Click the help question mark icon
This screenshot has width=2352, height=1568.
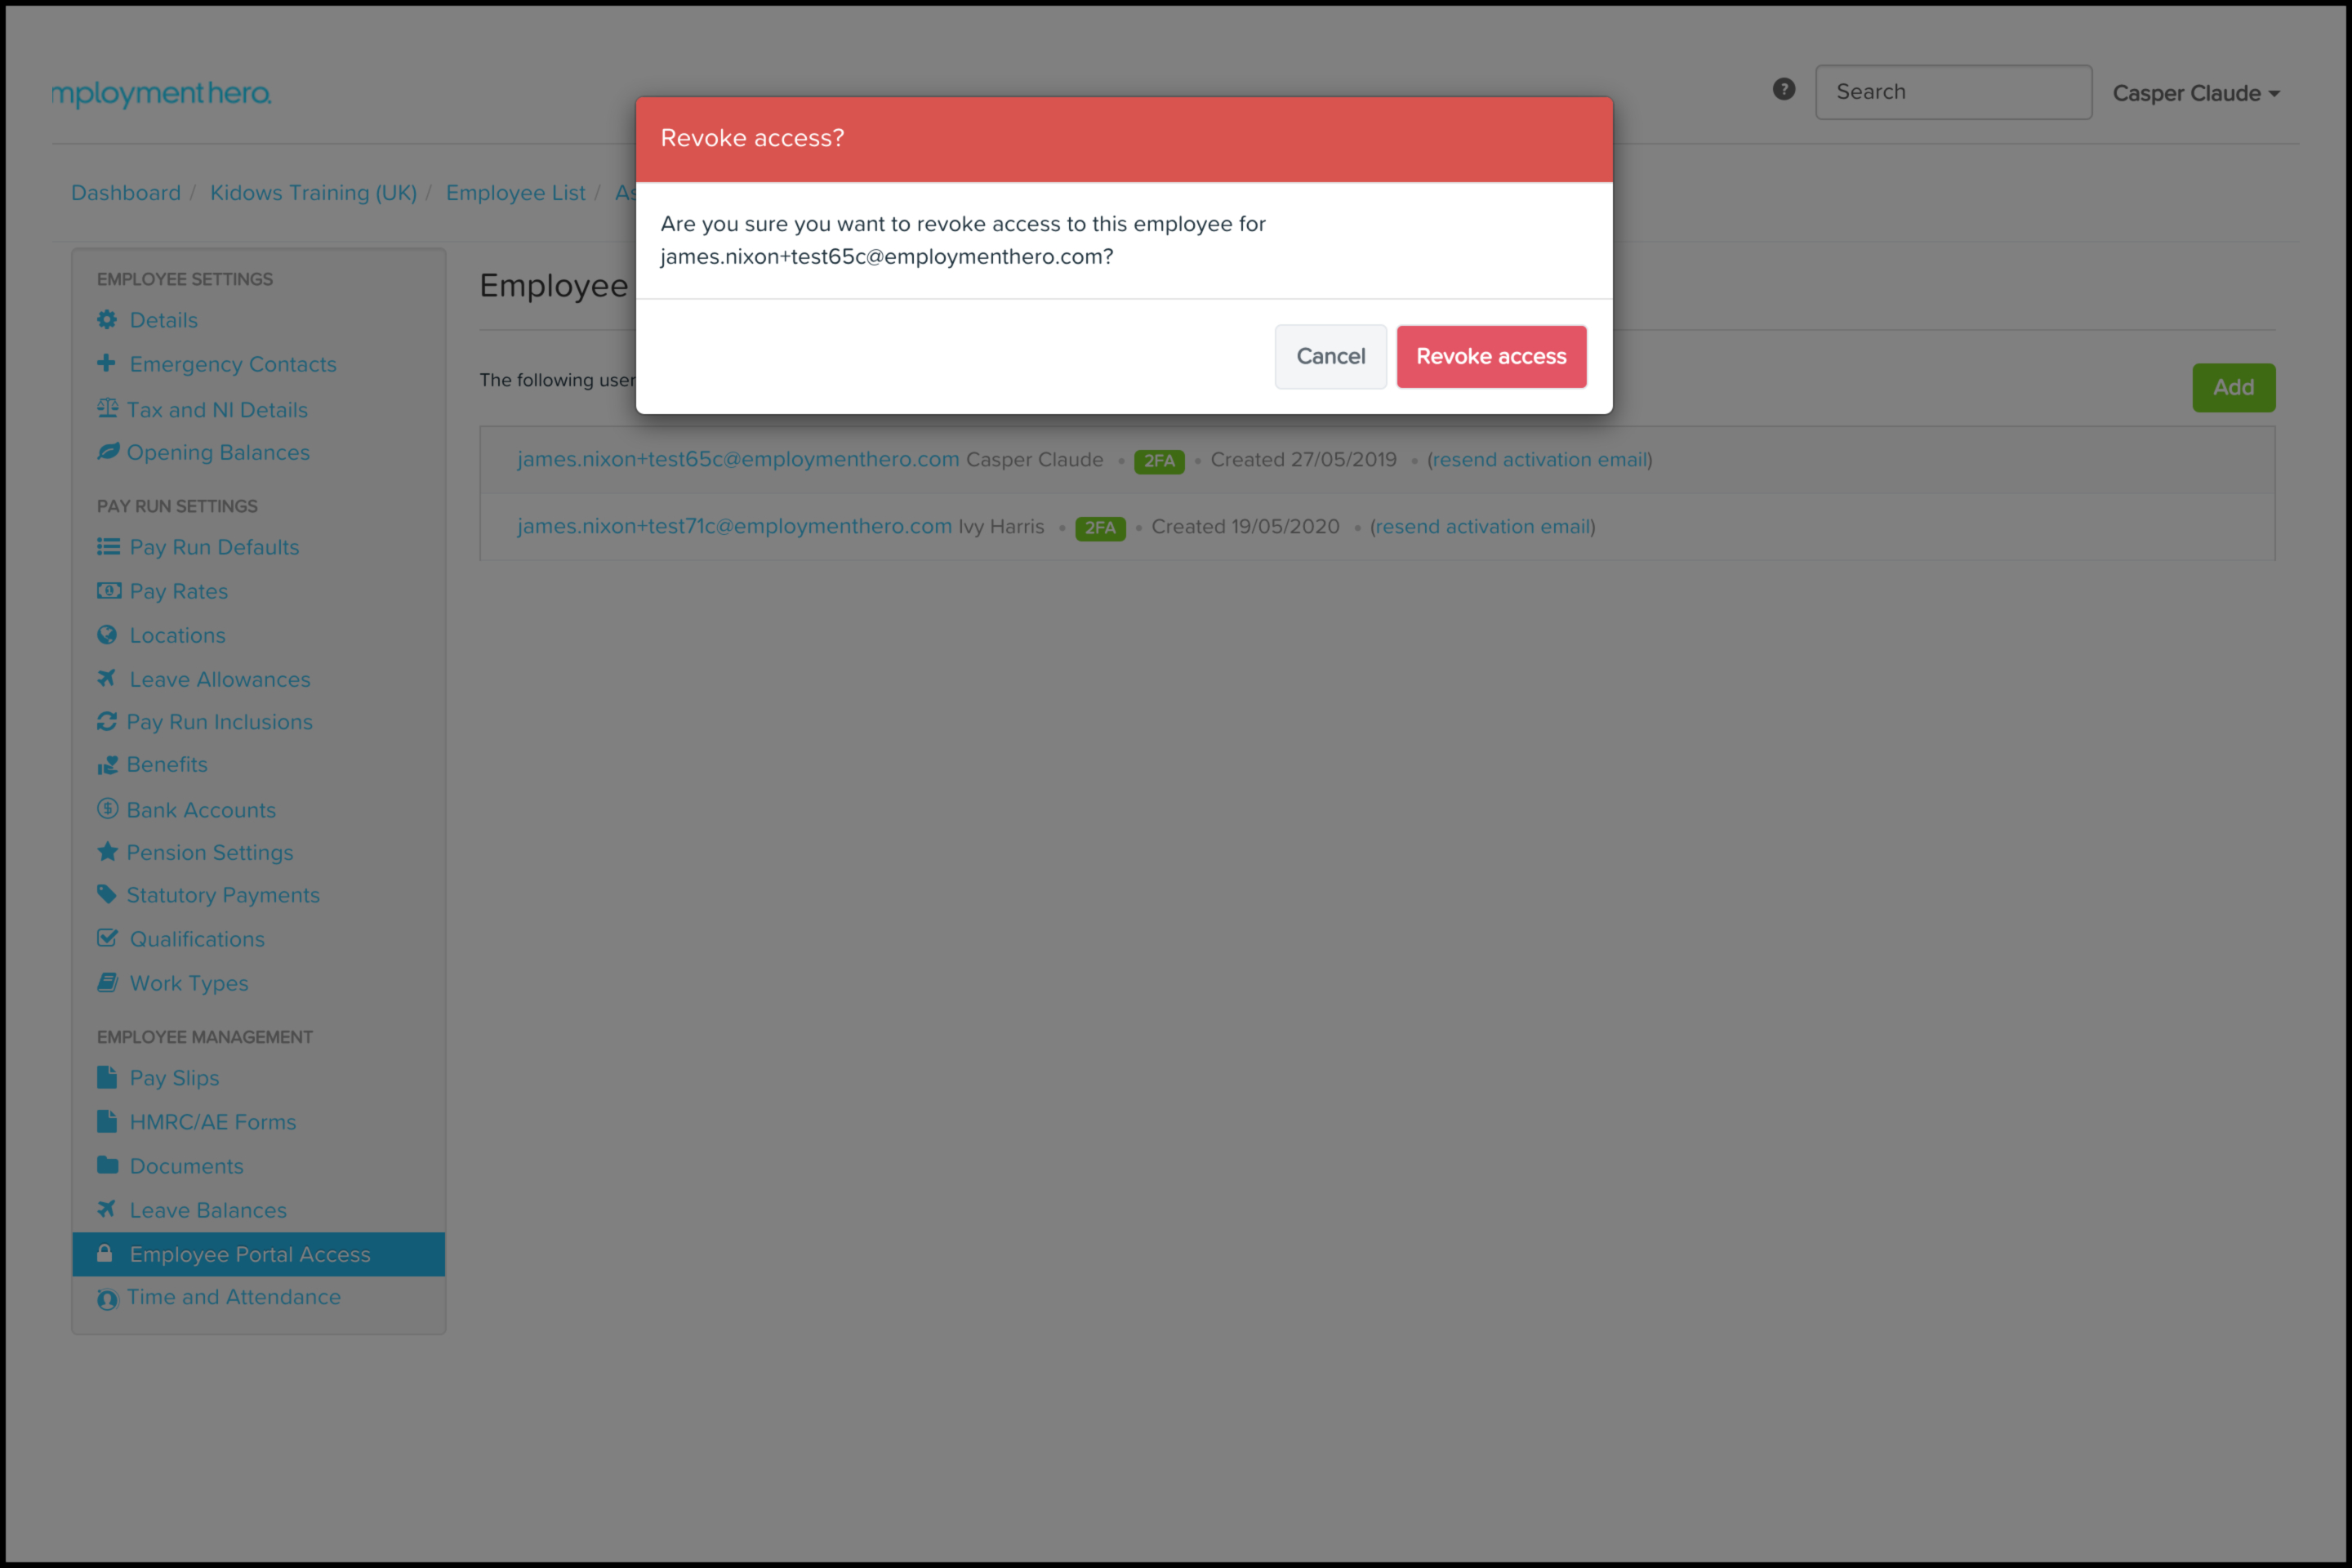(x=1783, y=90)
